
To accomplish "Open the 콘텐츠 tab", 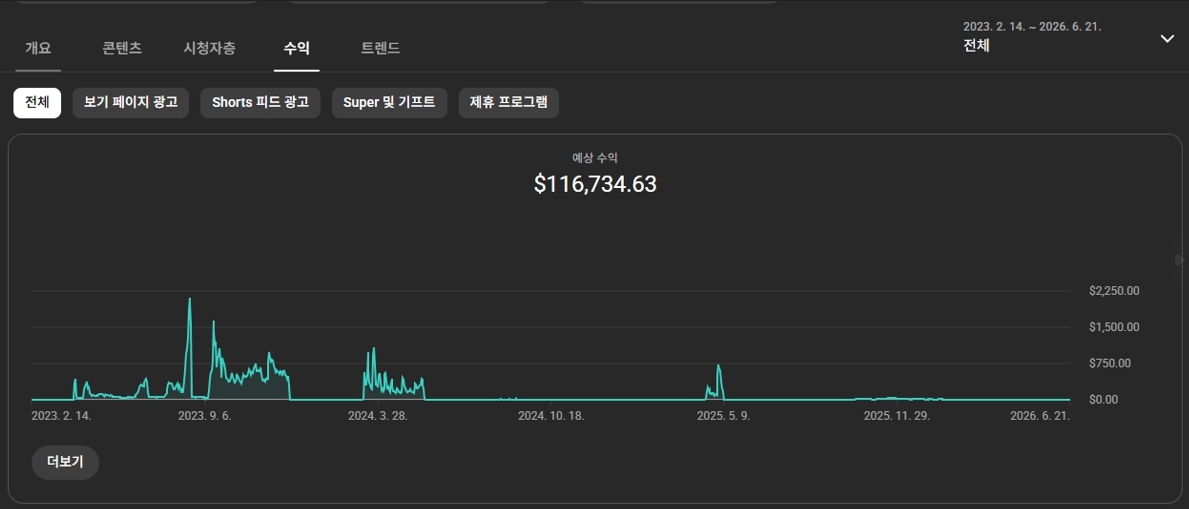I will pyautogui.click(x=122, y=49).
